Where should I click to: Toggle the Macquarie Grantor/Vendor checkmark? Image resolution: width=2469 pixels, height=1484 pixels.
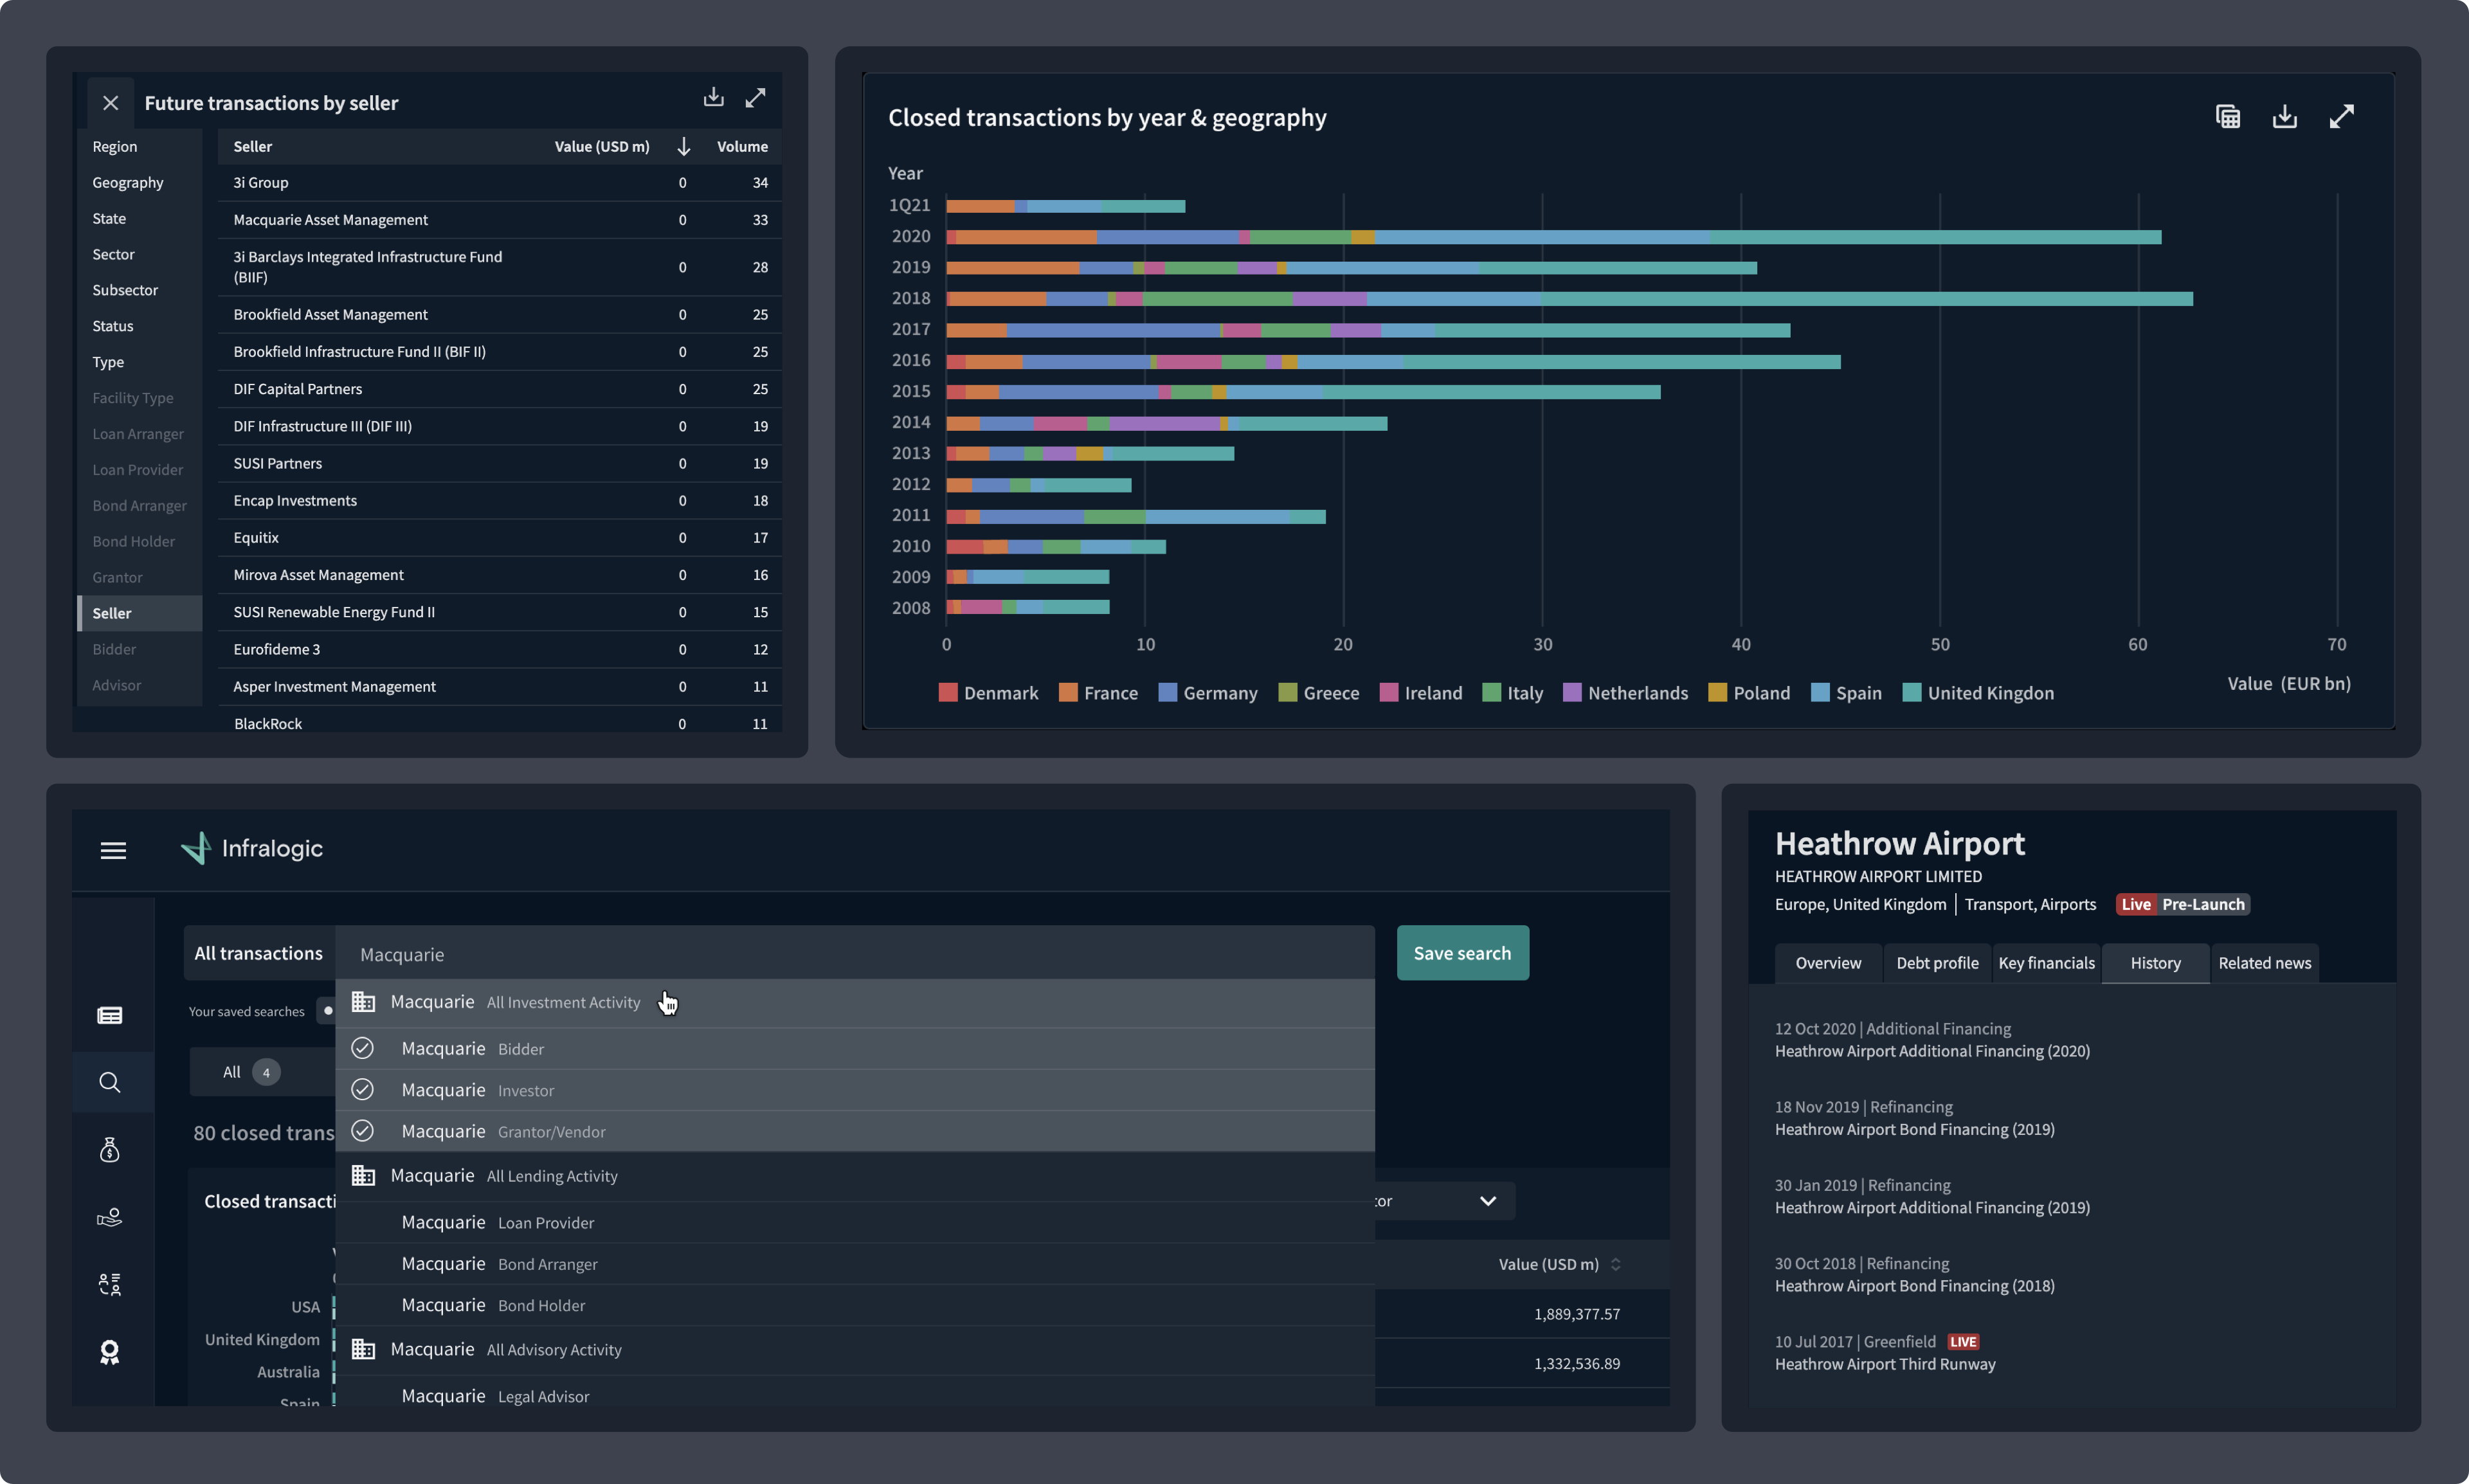[362, 1131]
